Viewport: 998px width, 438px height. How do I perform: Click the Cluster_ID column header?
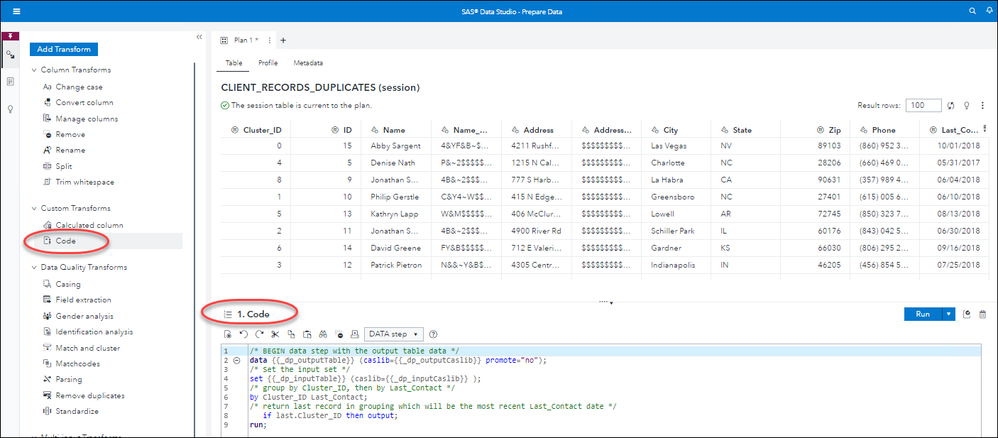point(263,130)
